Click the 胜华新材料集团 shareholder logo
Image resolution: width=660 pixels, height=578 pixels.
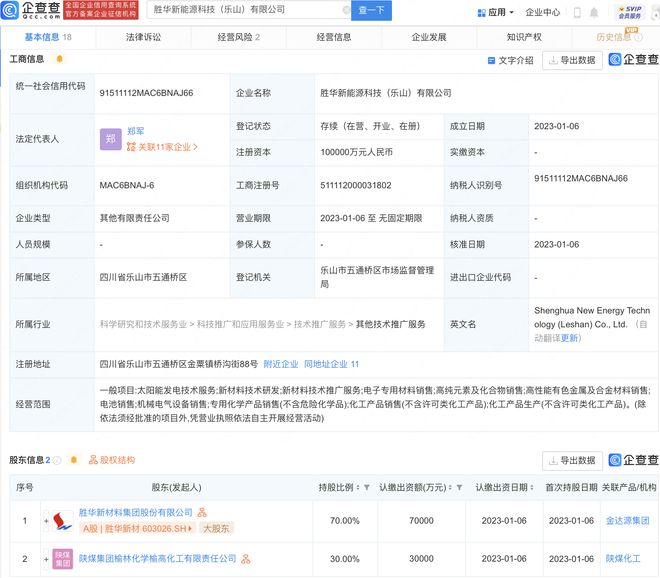tap(63, 521)
